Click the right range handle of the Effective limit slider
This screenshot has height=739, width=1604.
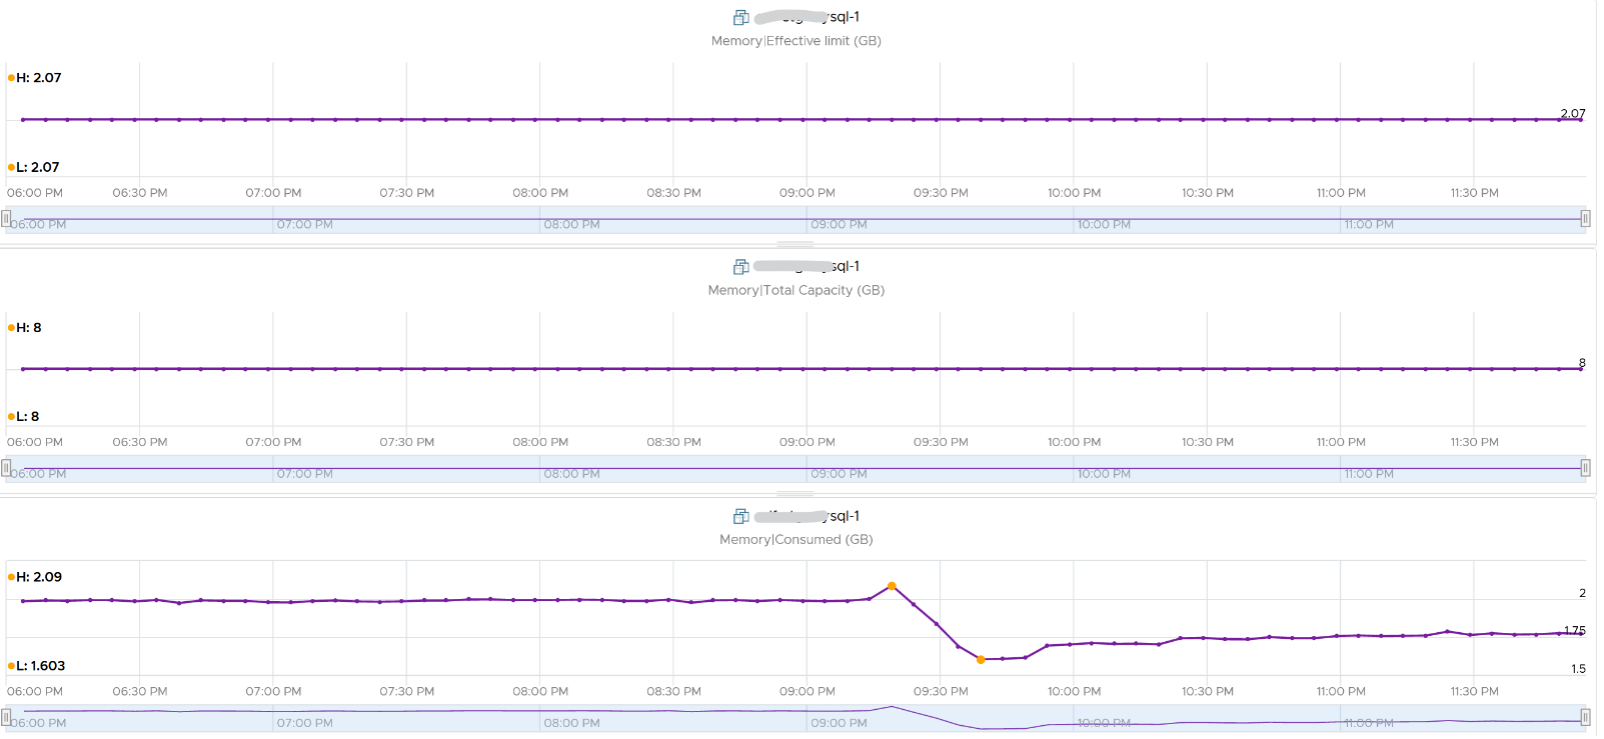tap(1585, 218)
